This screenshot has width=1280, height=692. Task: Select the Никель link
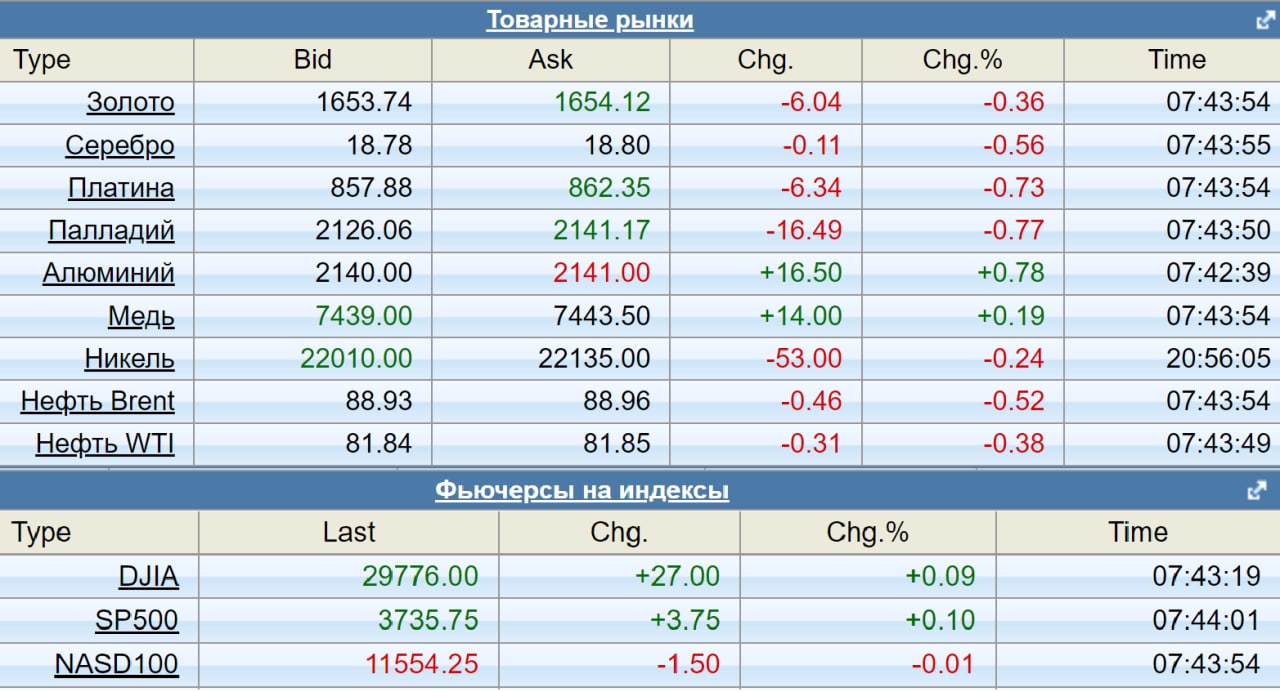coord(129,358)
